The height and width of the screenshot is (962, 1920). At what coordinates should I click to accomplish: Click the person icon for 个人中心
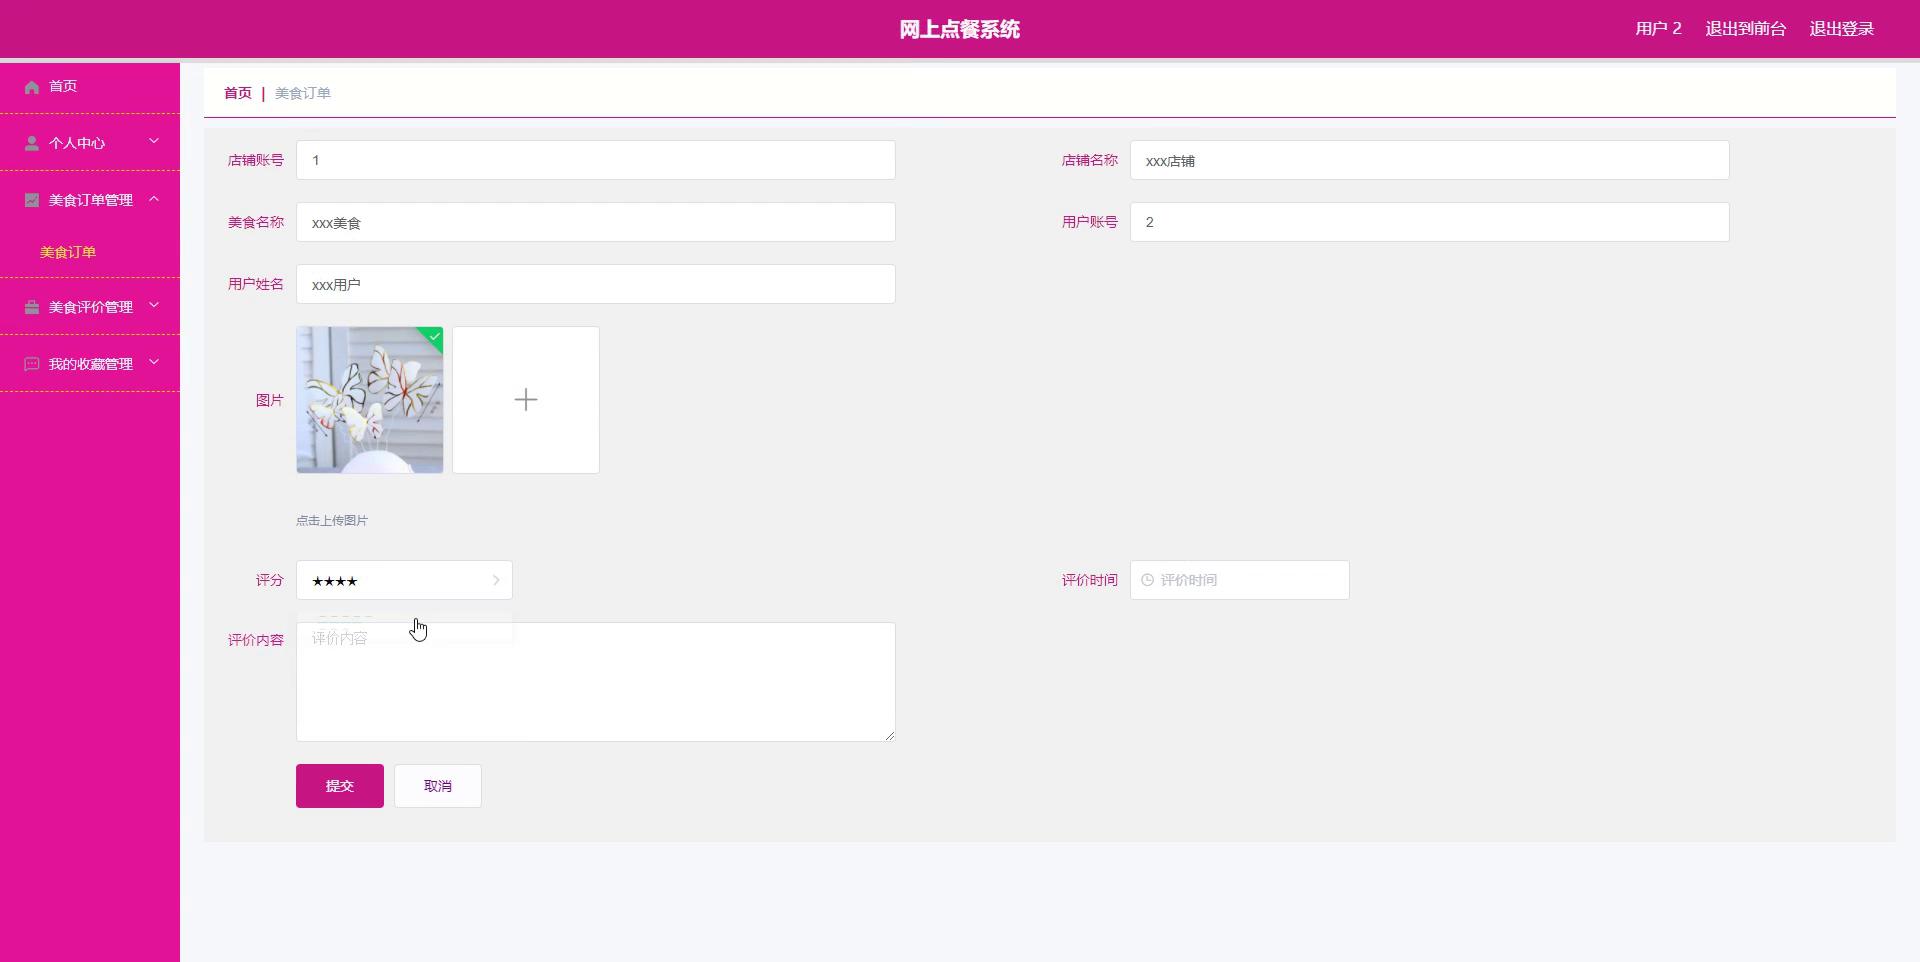coord(32,144)
